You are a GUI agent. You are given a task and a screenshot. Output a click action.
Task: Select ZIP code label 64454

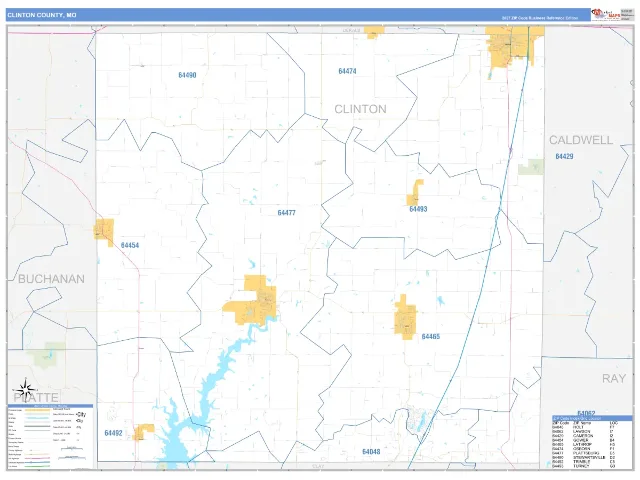130,245
